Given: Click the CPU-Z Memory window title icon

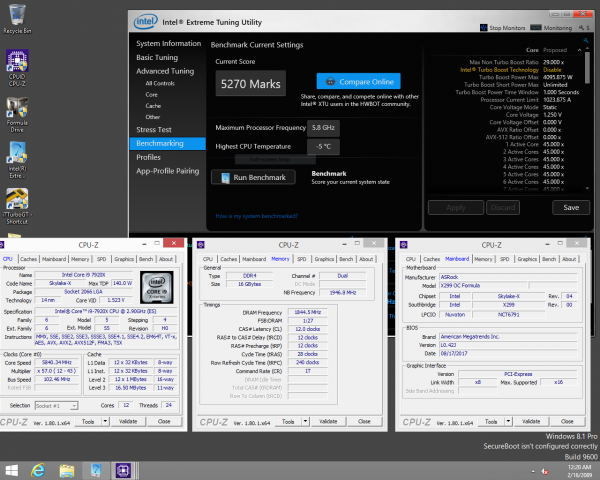Looking at the screenshot, I should [x=201, y=245].
